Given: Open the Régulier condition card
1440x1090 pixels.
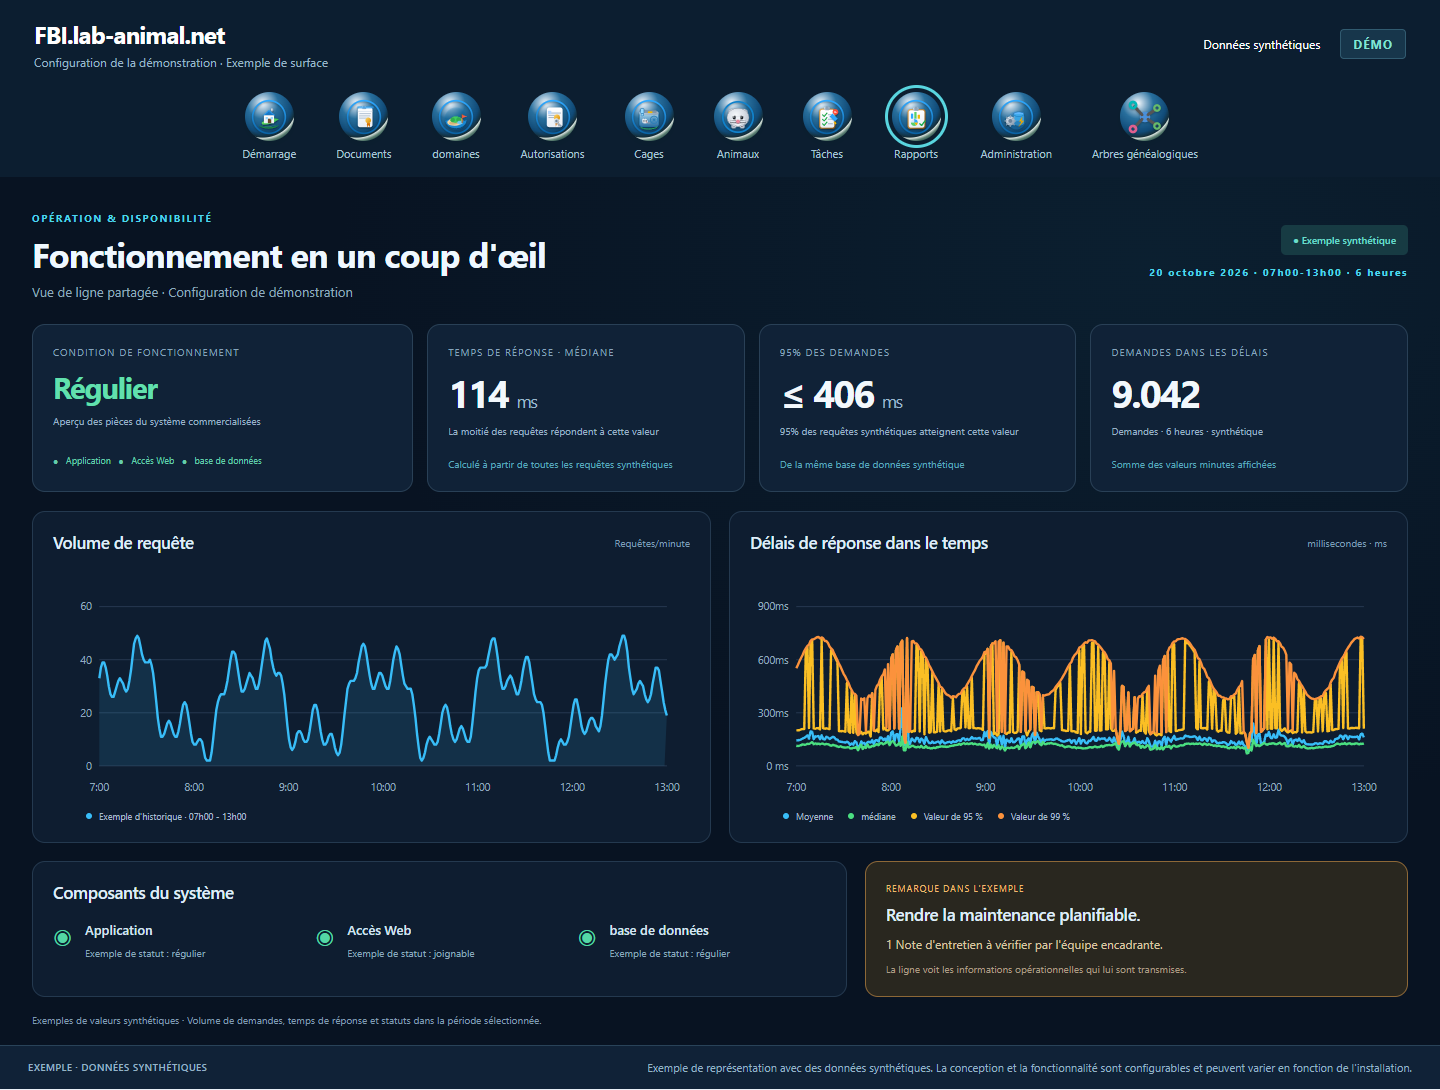Looking at the screenshot, I should 222,408.
